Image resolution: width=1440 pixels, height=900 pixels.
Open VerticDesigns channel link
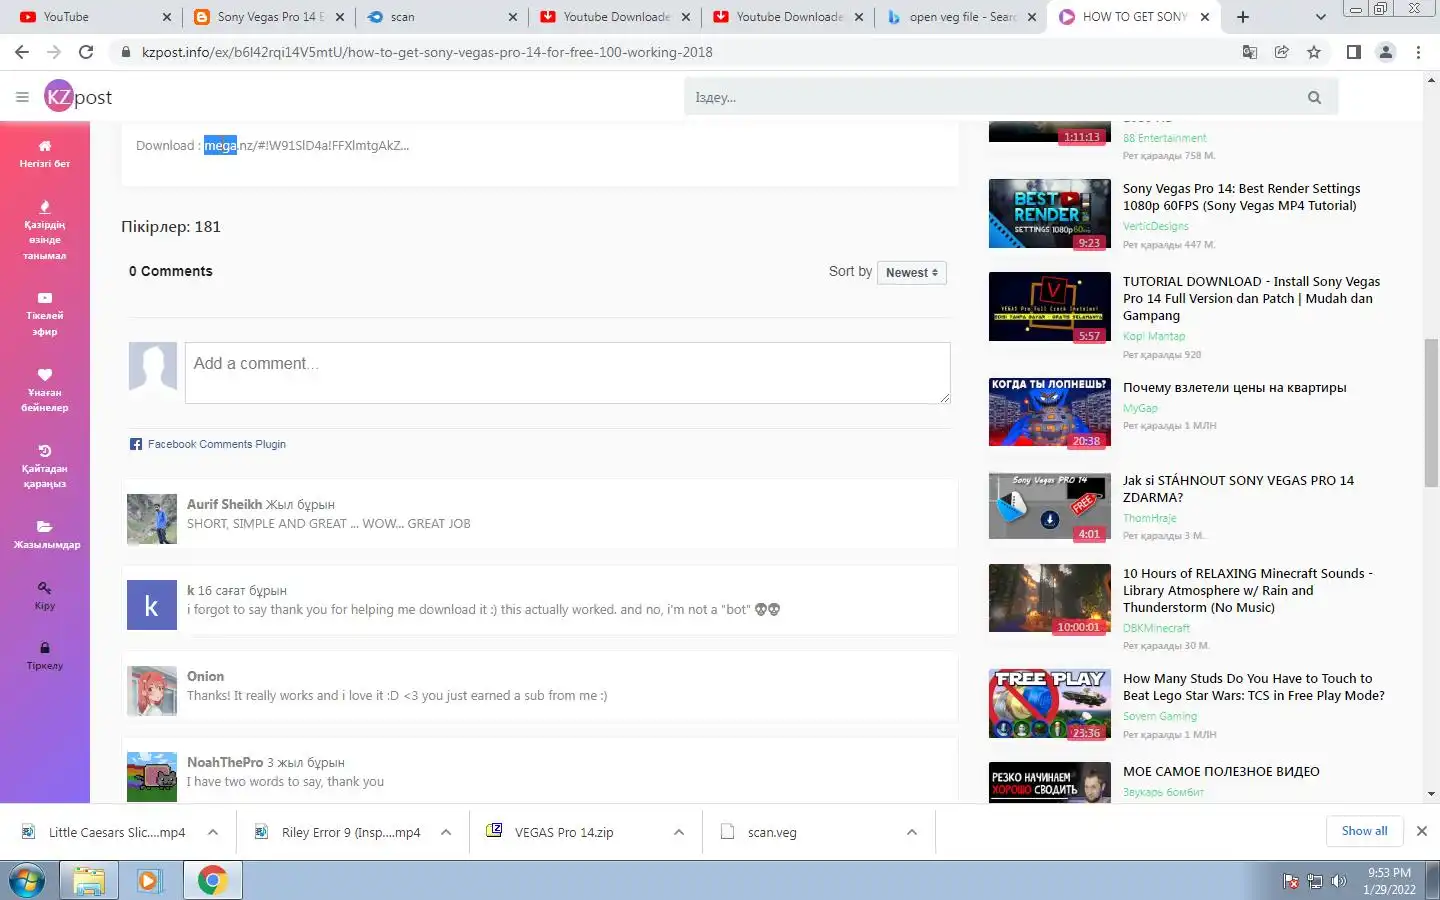pyautogui.click(x=1155, y=226)
